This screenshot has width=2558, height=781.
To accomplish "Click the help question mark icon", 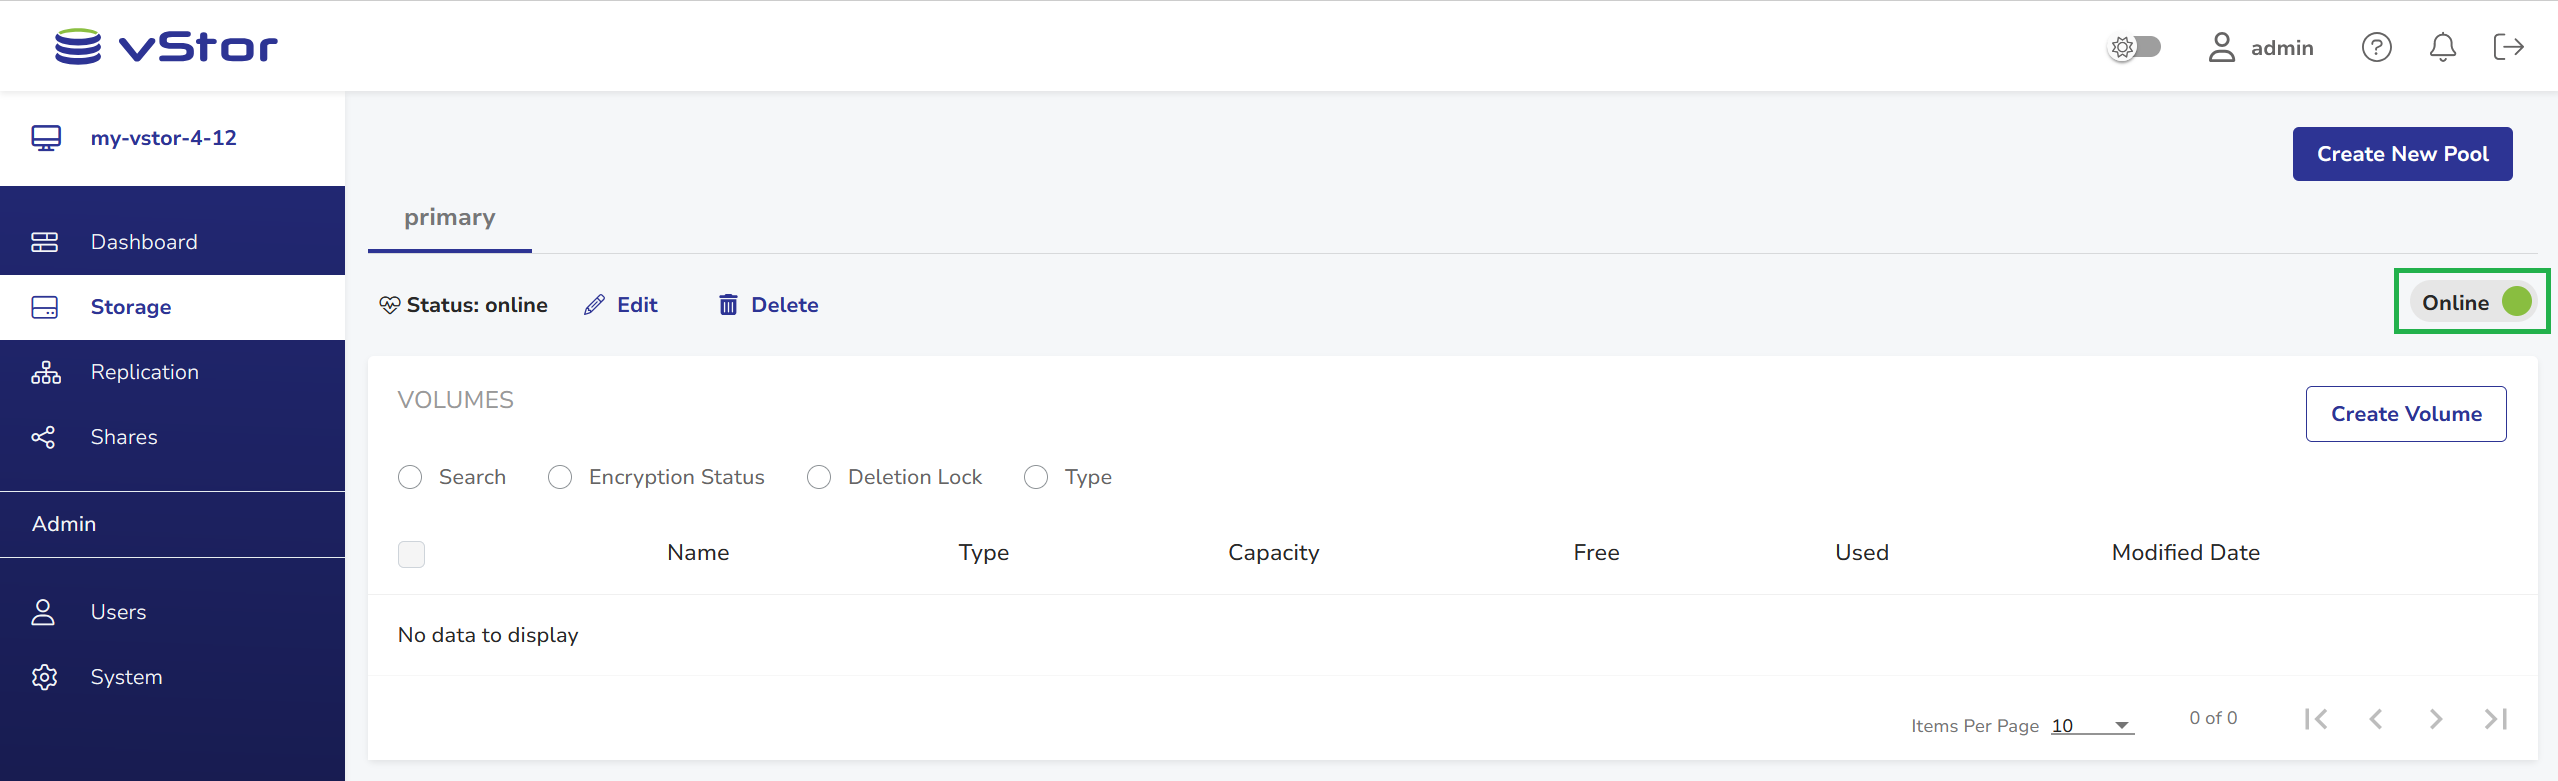I will click(x=2376, y=47).
